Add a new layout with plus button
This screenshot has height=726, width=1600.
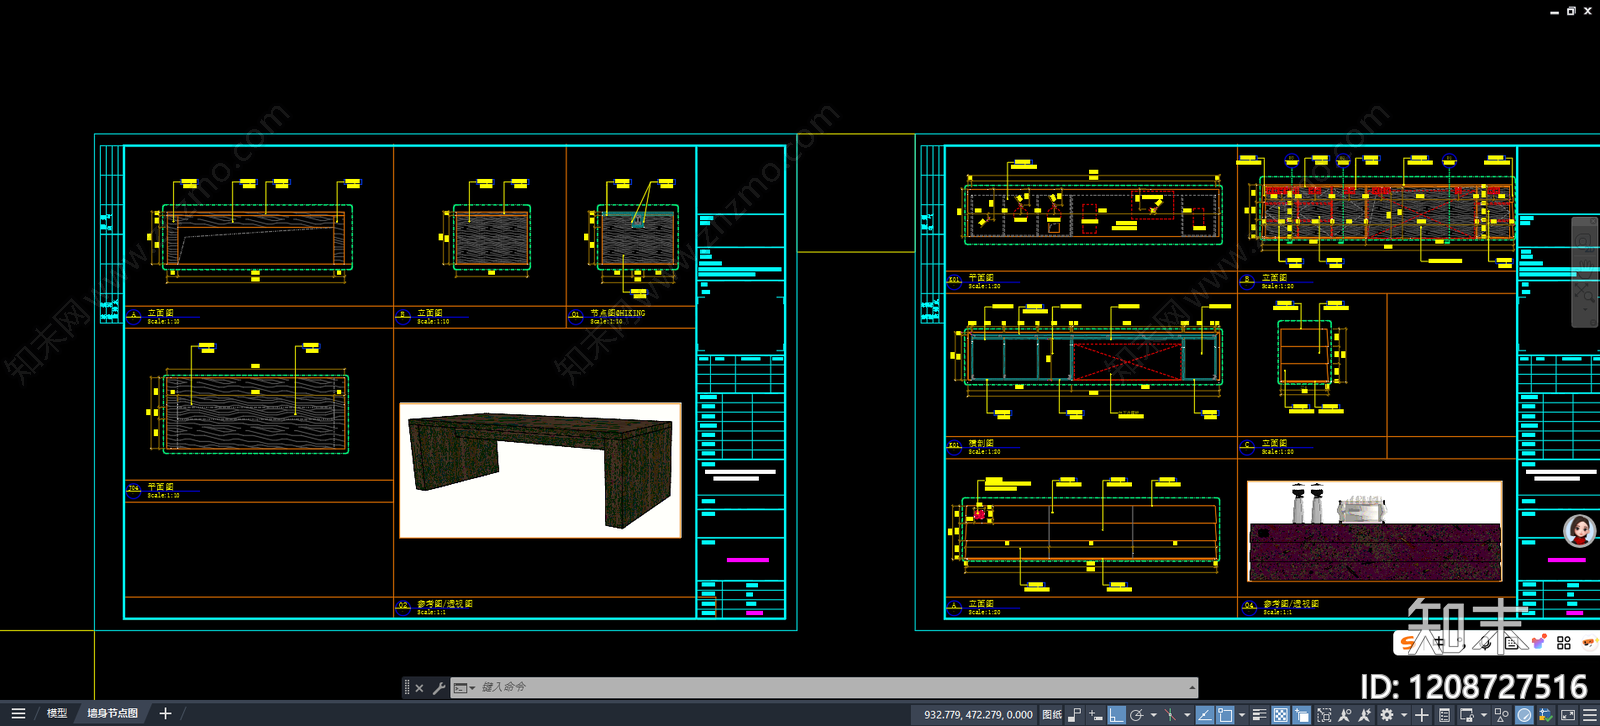click(x=165, y=713)
